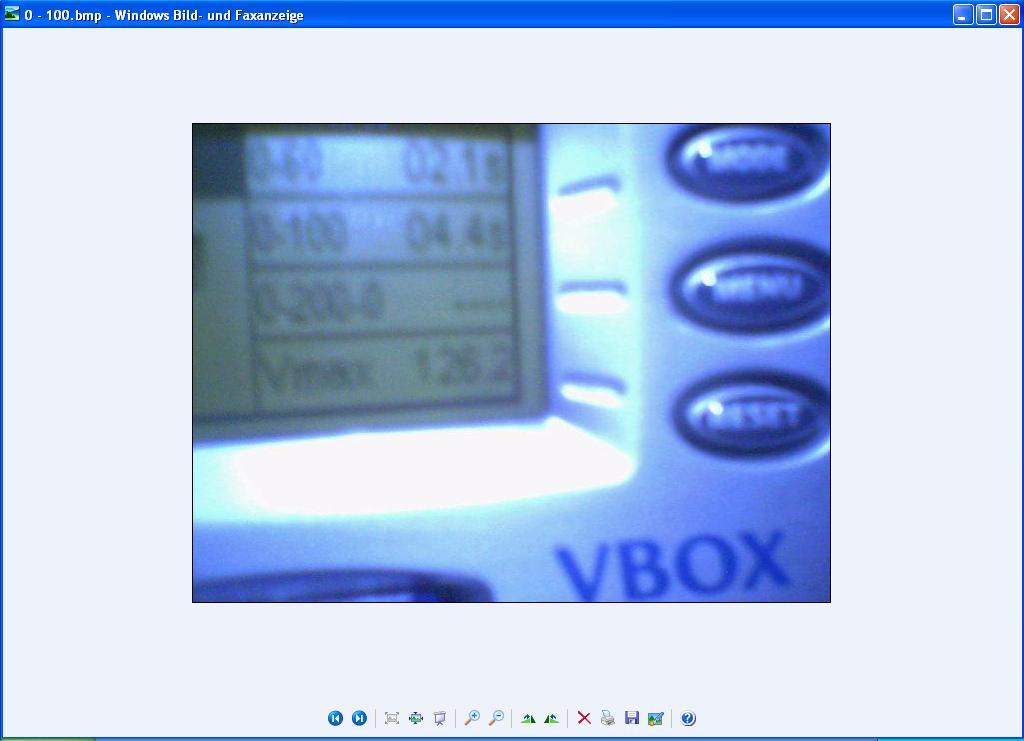Go to the previous image

[x=335, y=718]
